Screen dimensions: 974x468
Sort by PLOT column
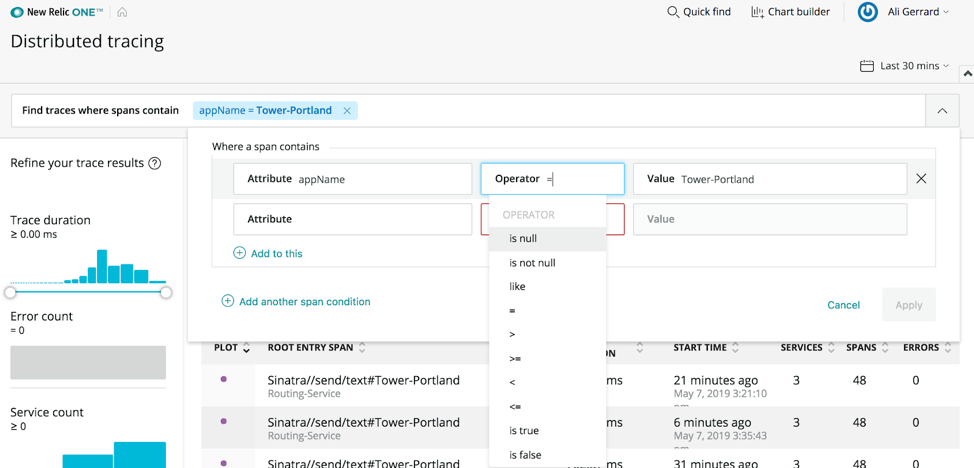pos(232,347)
